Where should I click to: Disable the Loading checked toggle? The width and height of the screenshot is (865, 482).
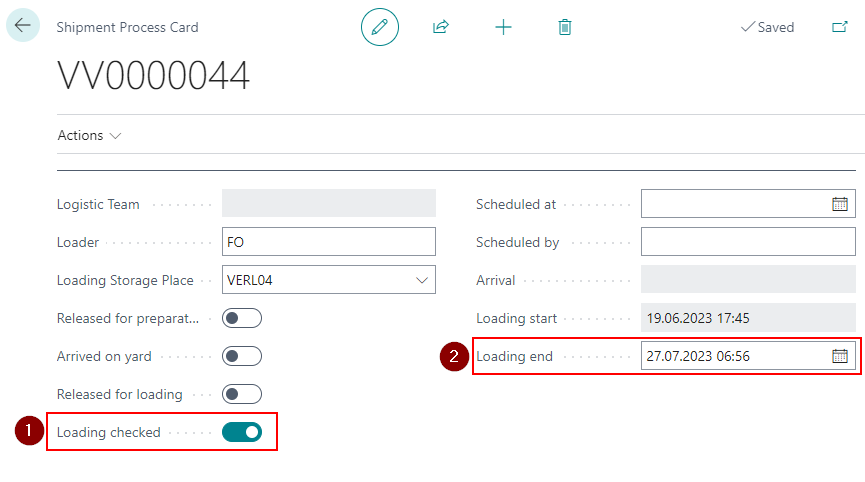(x=242, y=432)
